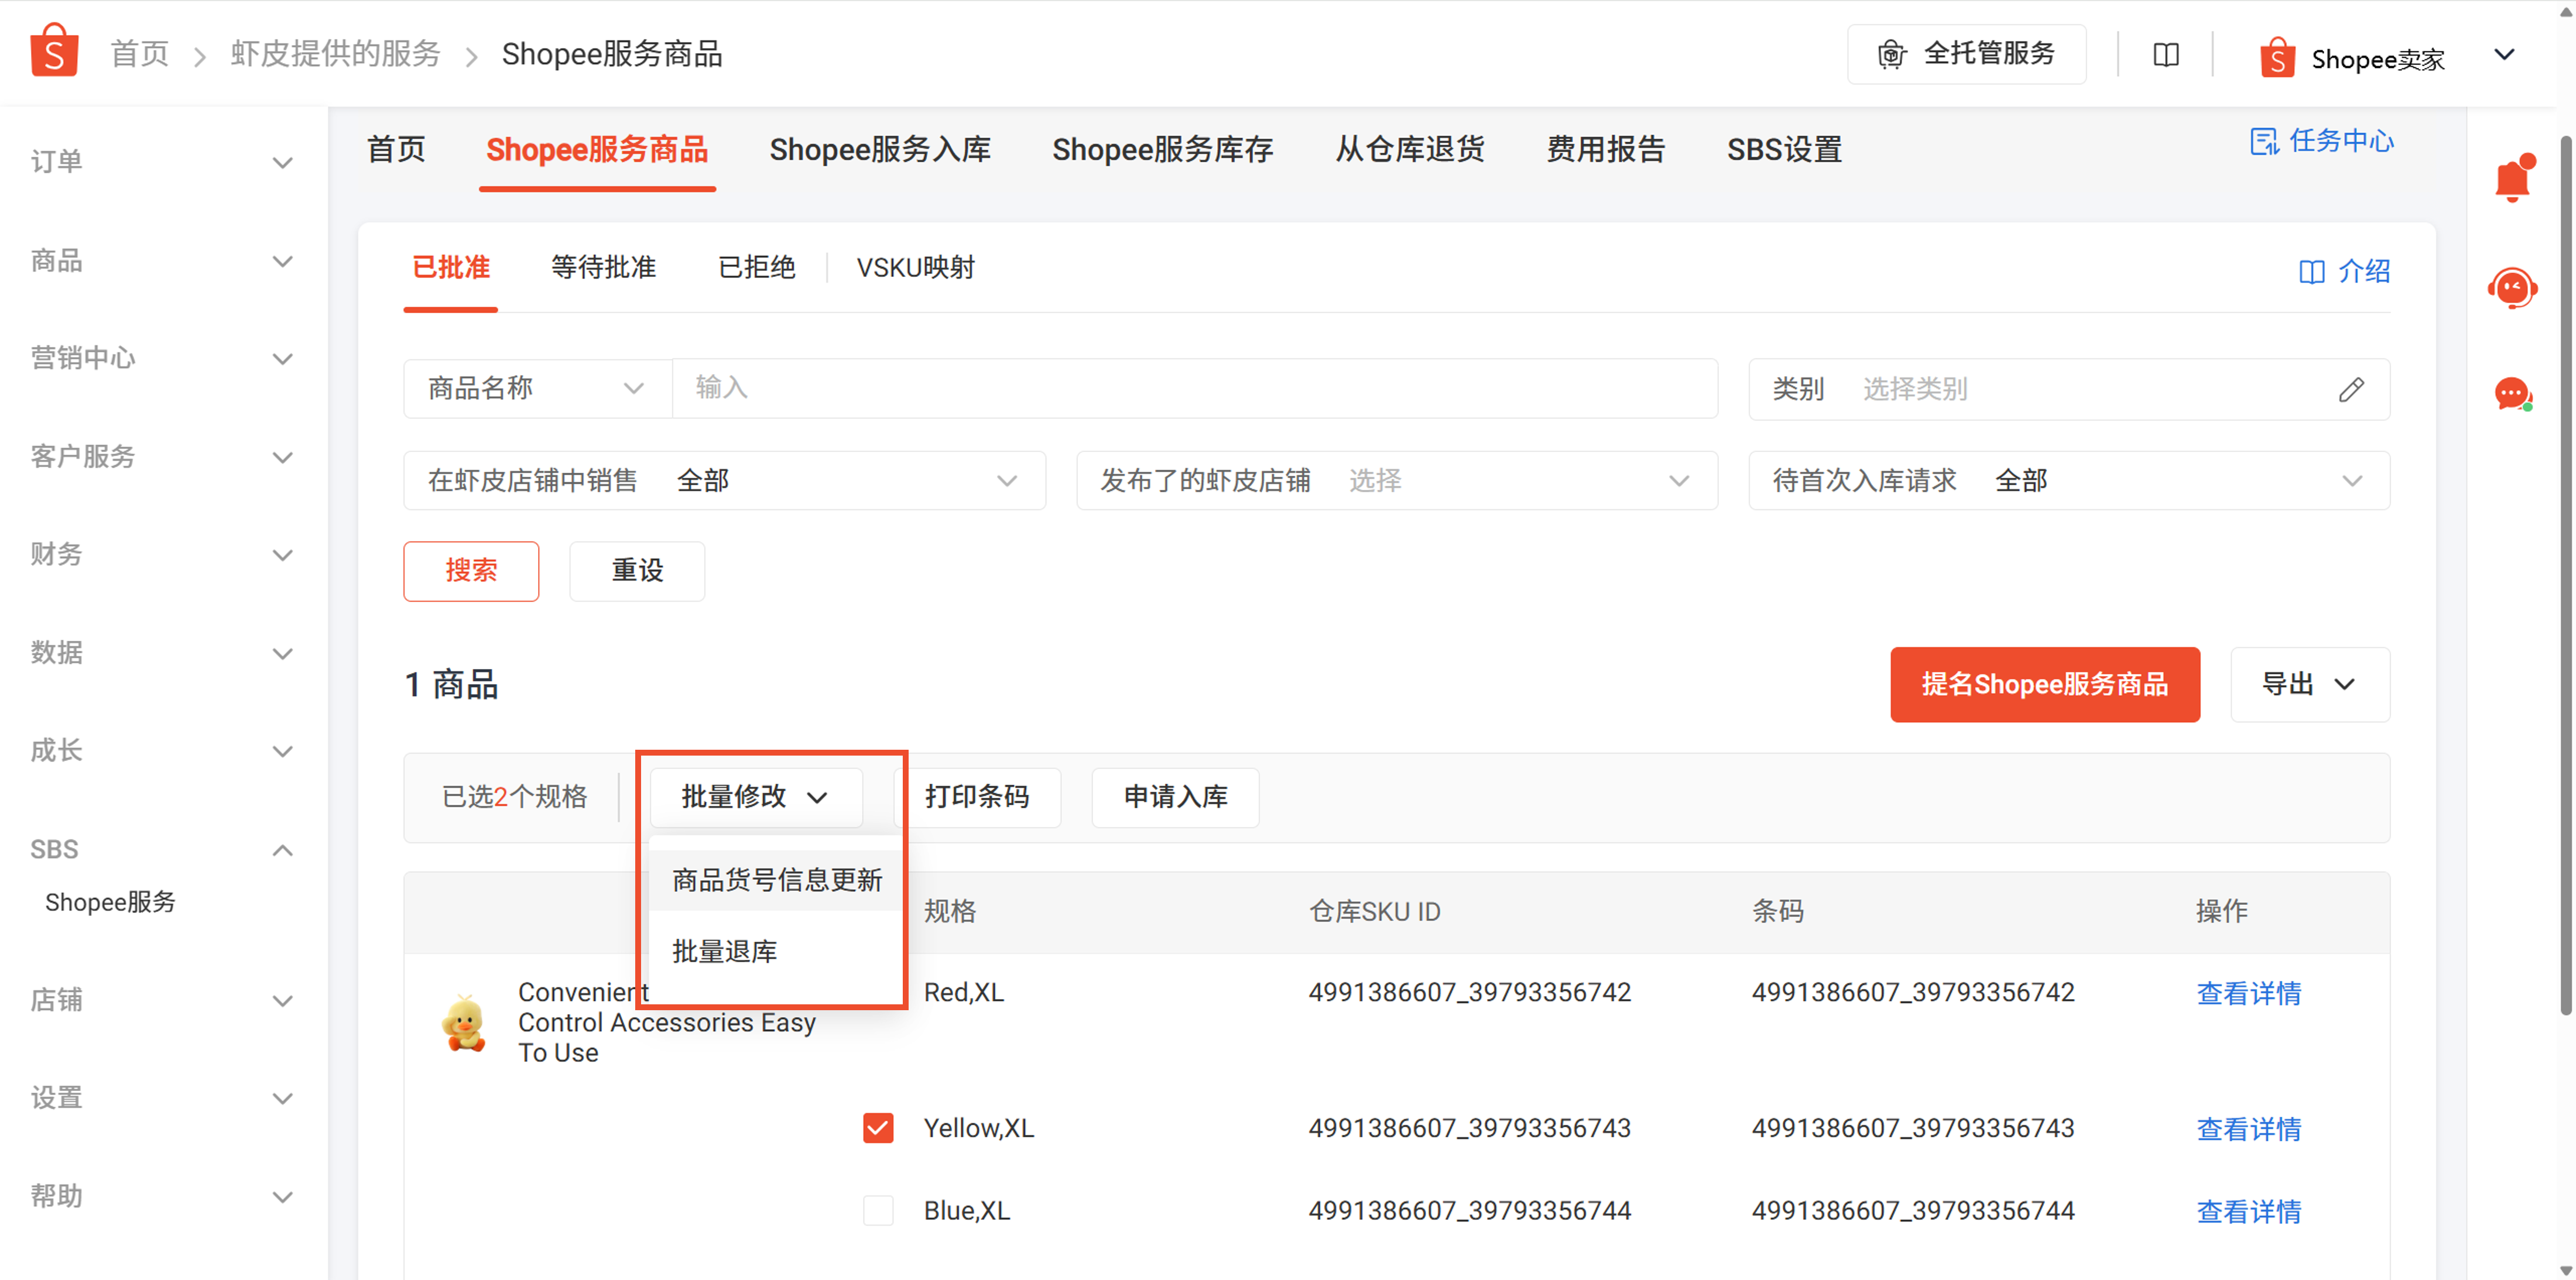Go to 虾皮提供的服务 breadcrumb

tap(336, 54)
